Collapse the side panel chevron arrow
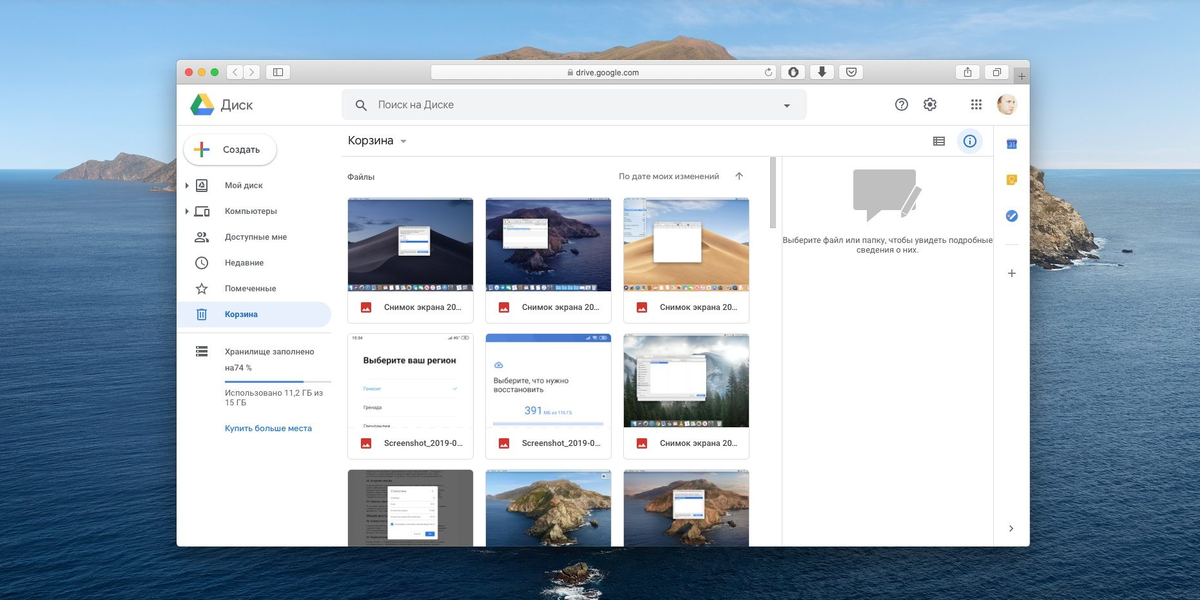Image resolution: width=1200 pixels, height=600 pixels. (x=1011, y=528)
